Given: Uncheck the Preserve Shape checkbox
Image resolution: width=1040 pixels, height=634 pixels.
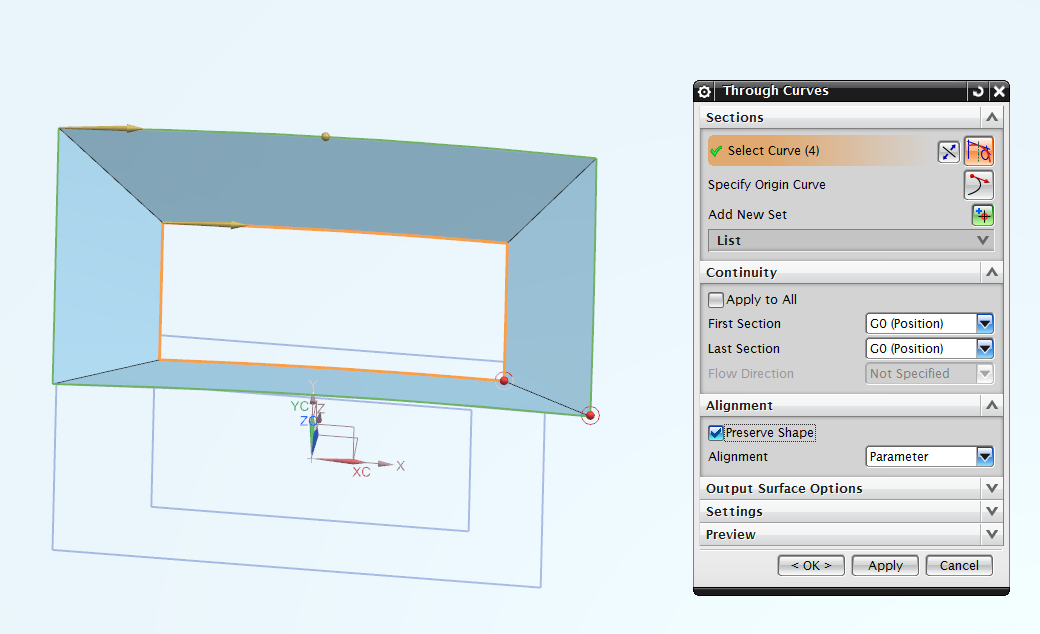Looking at the screenshot, I should click(x=716, y=433).
